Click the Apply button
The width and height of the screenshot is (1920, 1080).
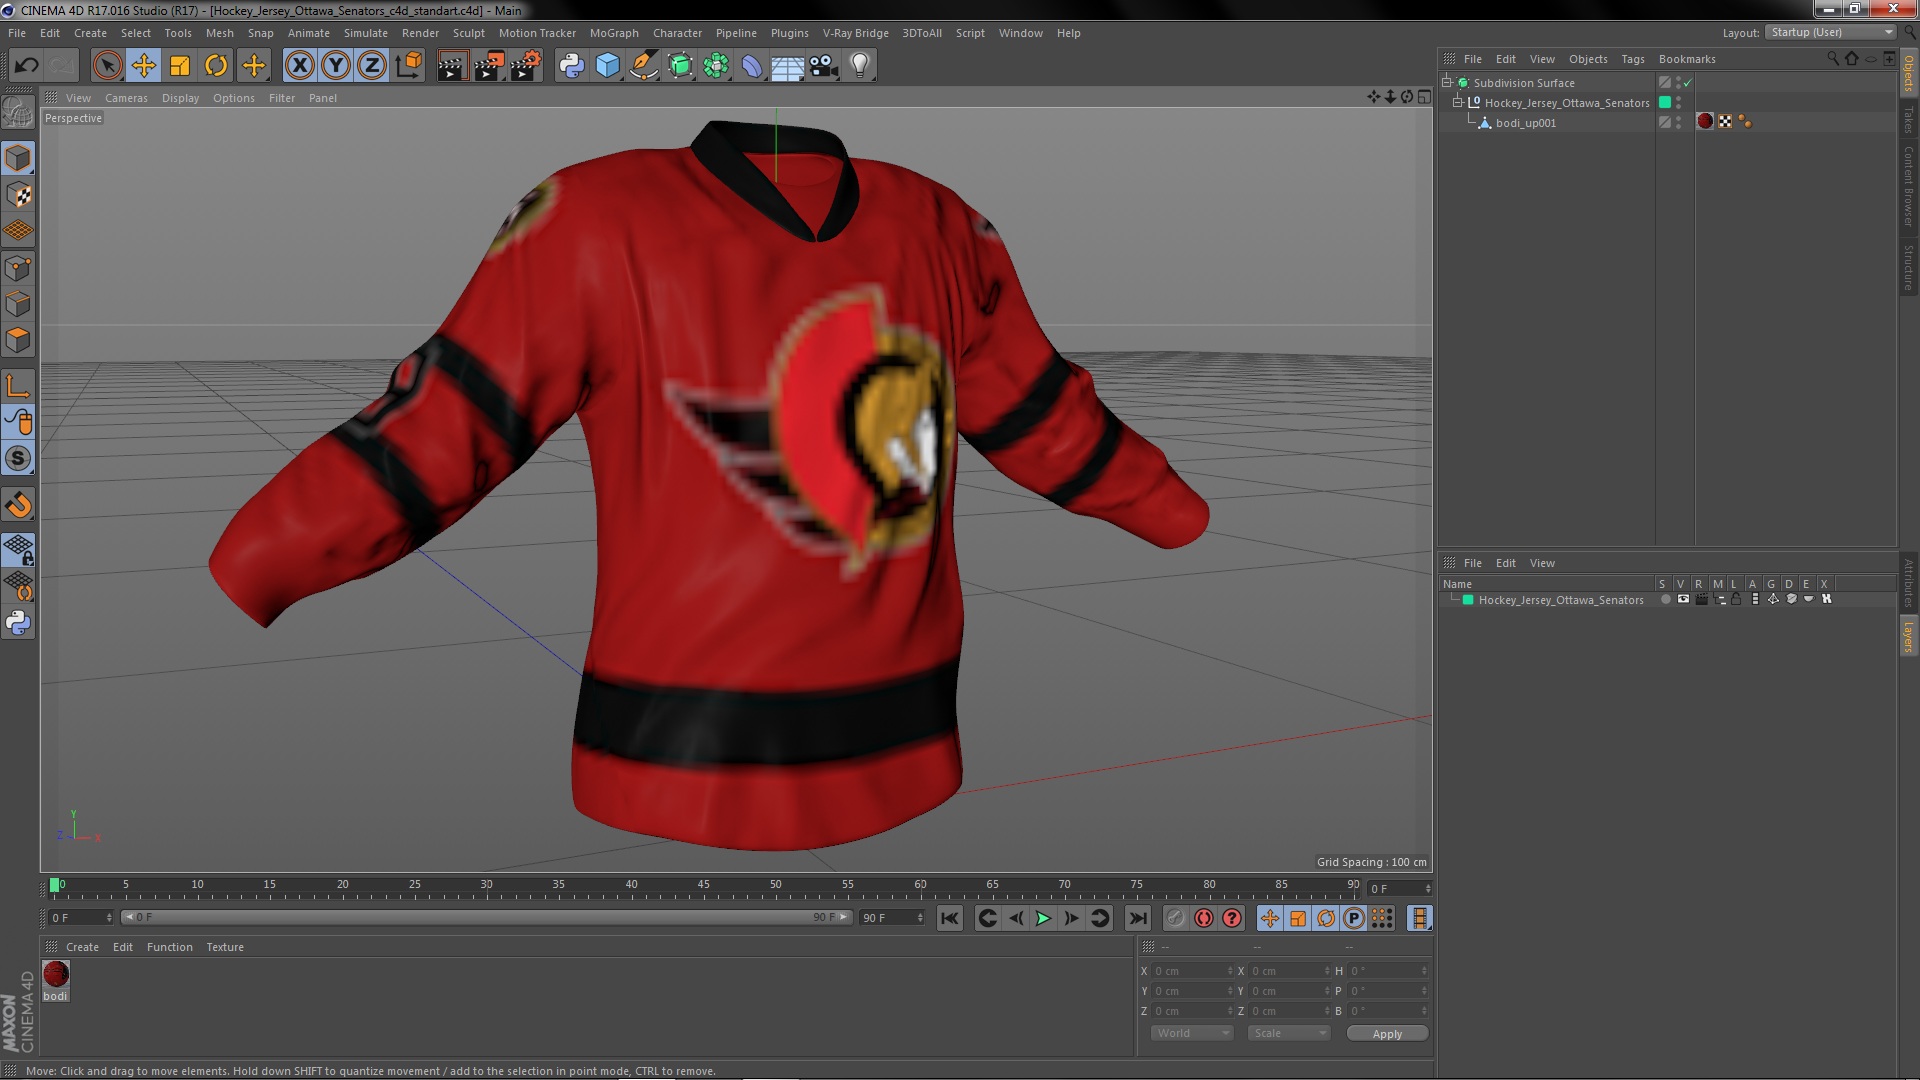coord(1387,1034)
